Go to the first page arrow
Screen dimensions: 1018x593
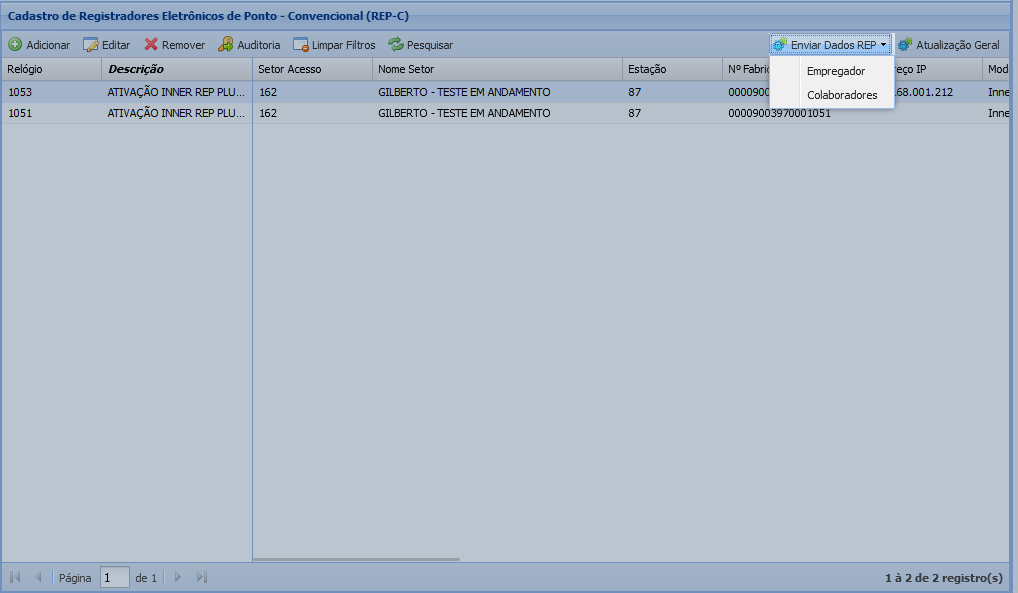pos(16,577)
